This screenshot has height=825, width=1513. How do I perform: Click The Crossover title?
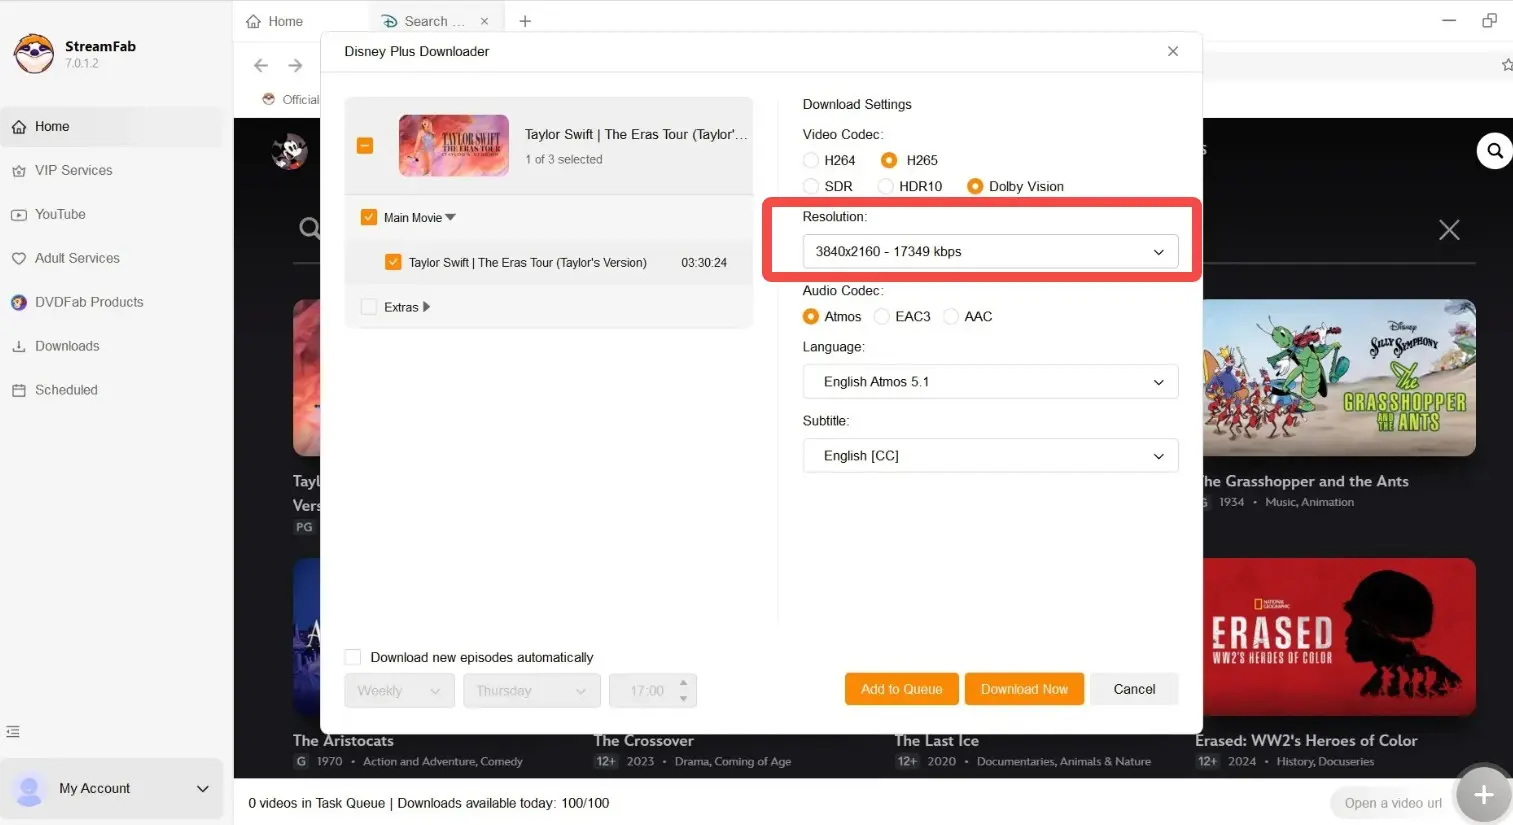tap(644, 741)
